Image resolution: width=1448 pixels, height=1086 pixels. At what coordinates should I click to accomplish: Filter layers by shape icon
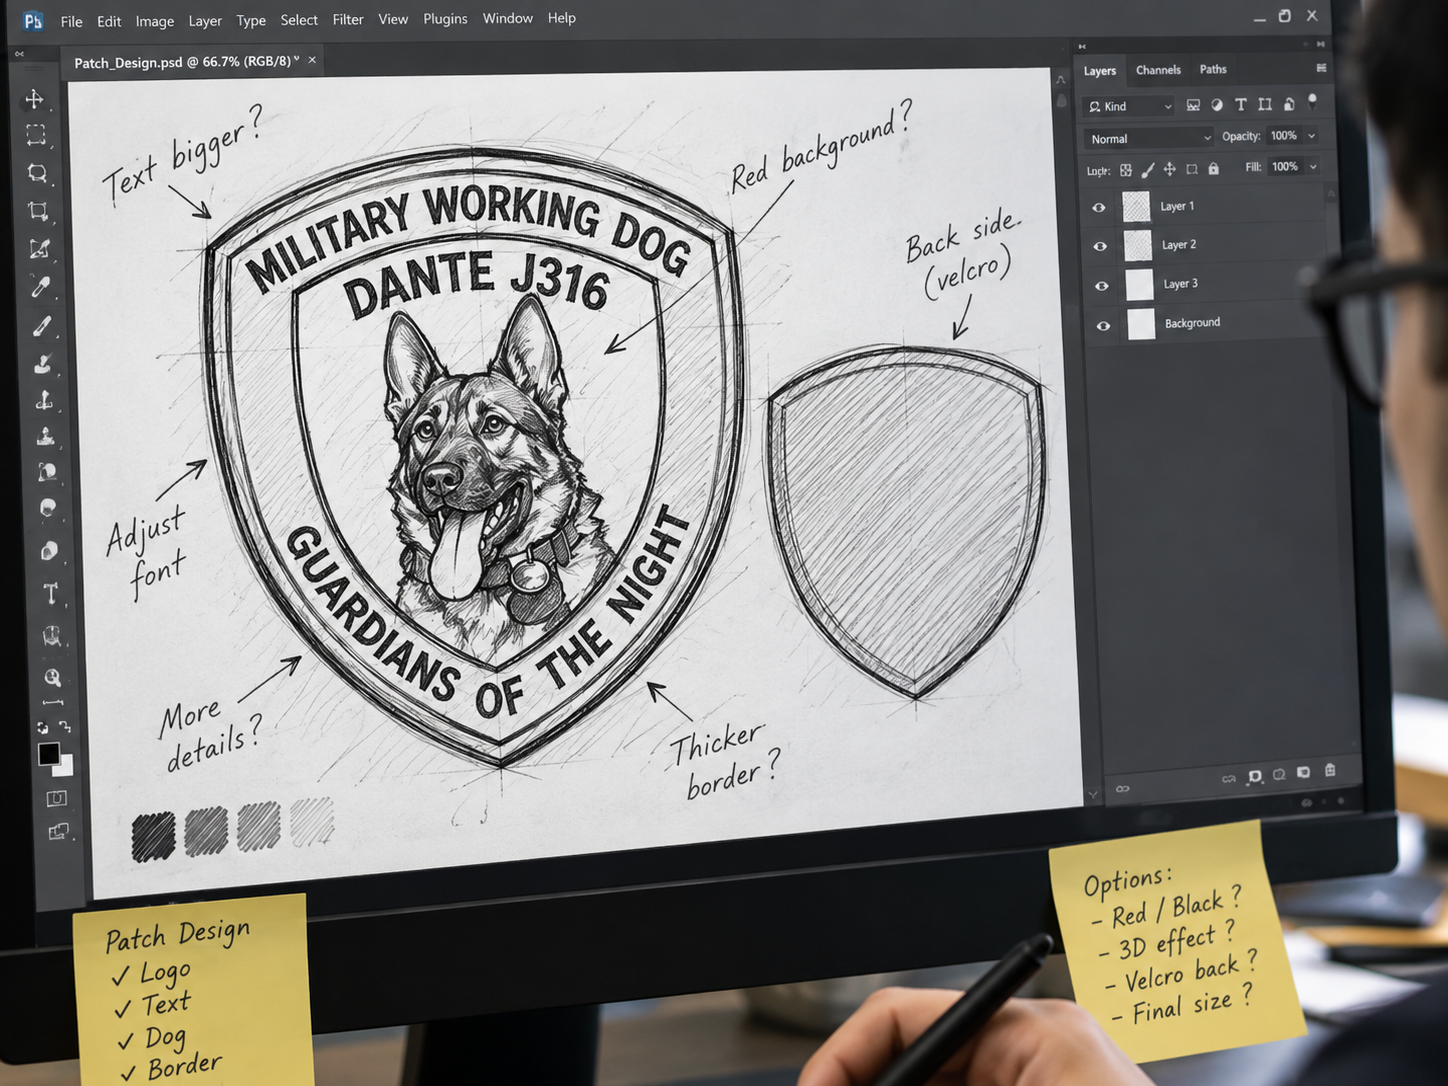pyautogui.click(x=1265, y=104)
